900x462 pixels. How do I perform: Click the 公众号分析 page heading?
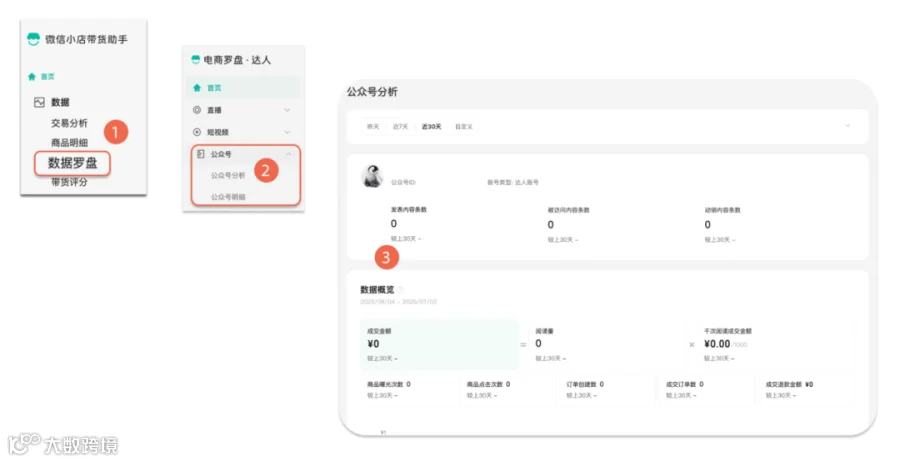[x=372, y=92]
